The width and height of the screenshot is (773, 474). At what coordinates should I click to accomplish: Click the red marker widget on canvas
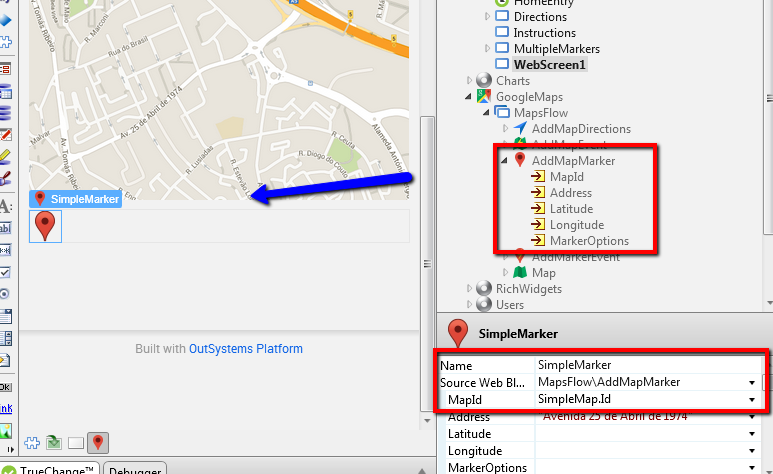click(x=45, y=226)
